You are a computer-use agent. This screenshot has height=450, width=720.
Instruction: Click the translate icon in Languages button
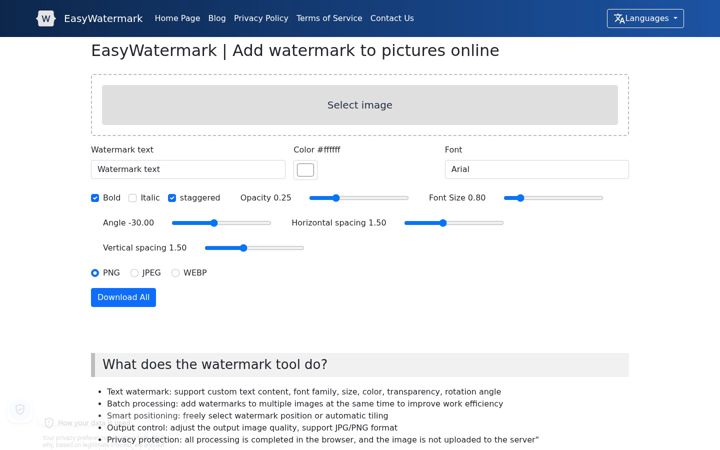point(619,18)
